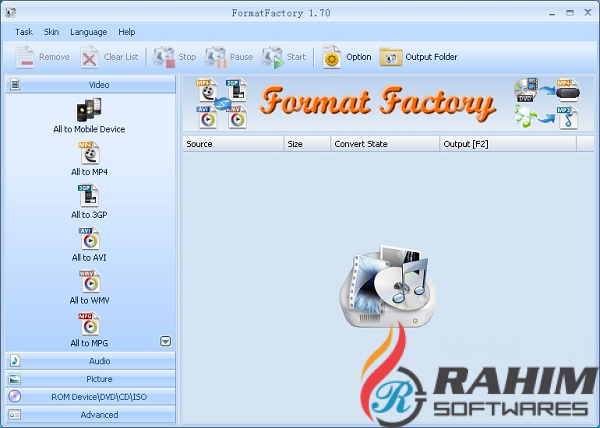Open the Output Folder icon

click(x=391, y=57)
